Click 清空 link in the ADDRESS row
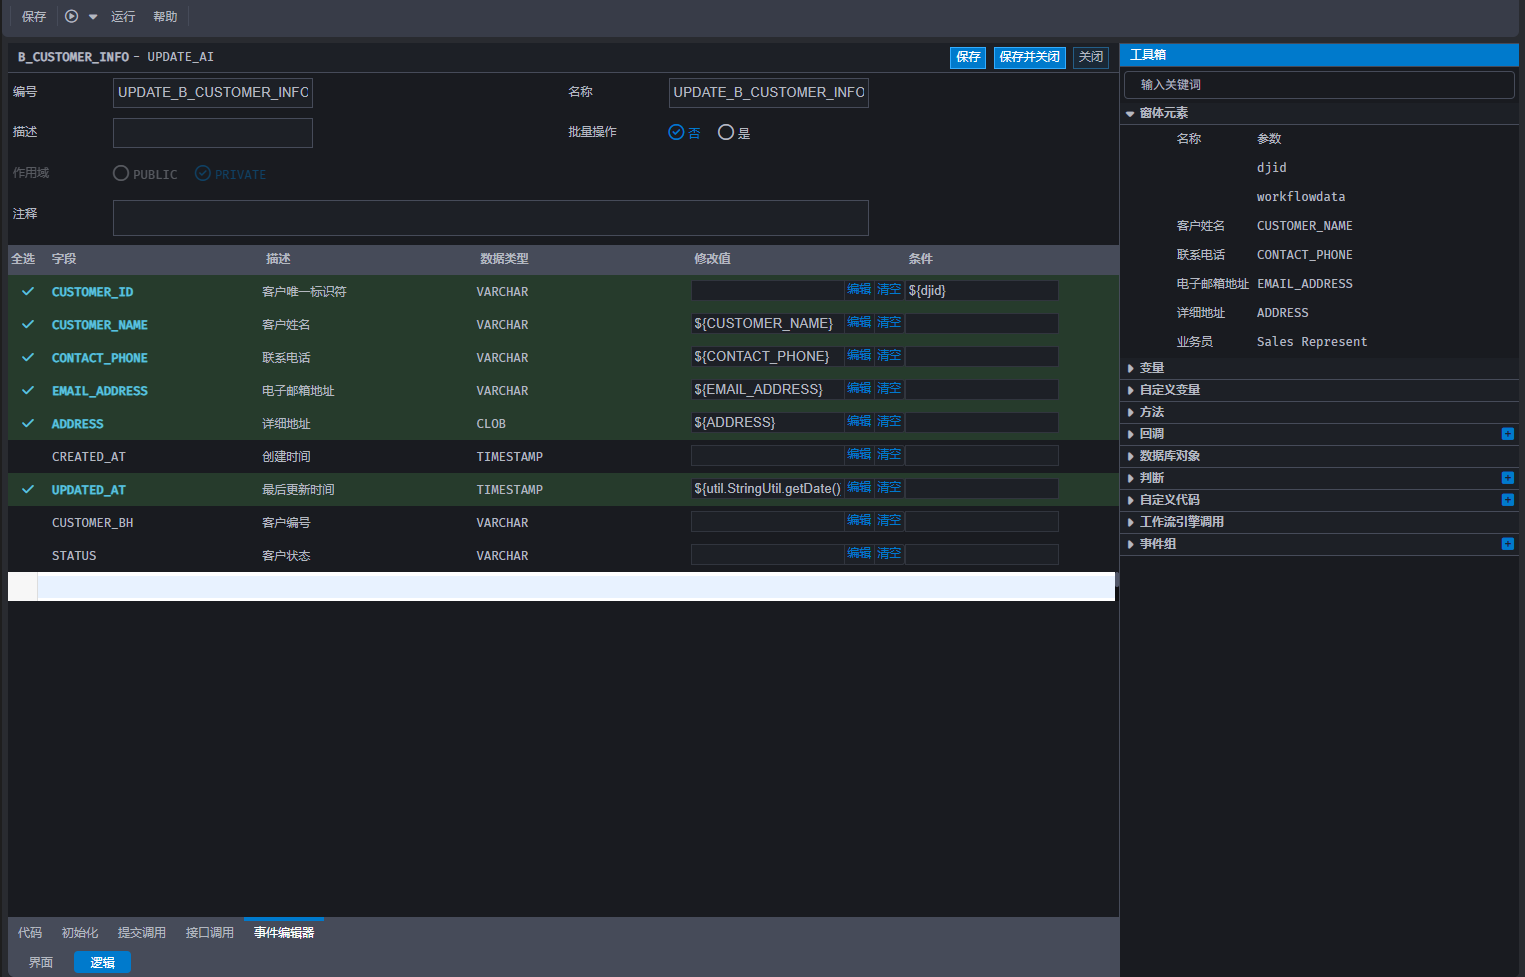 pyautogui.click(x=889, y=422)
